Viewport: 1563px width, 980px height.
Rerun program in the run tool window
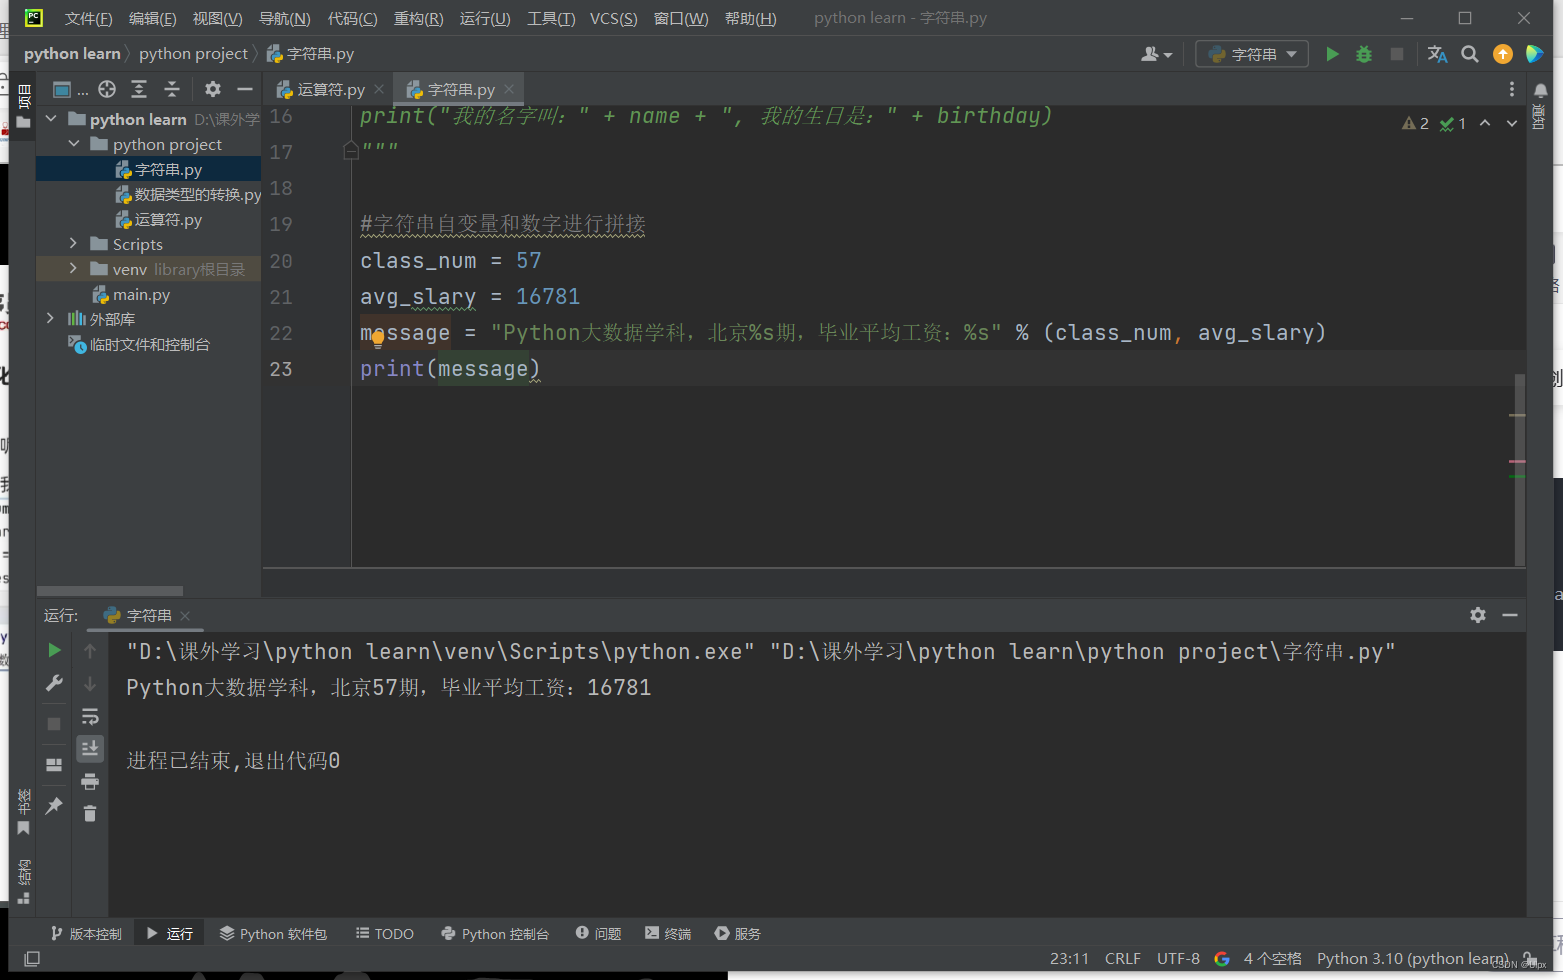coord(54,650)
